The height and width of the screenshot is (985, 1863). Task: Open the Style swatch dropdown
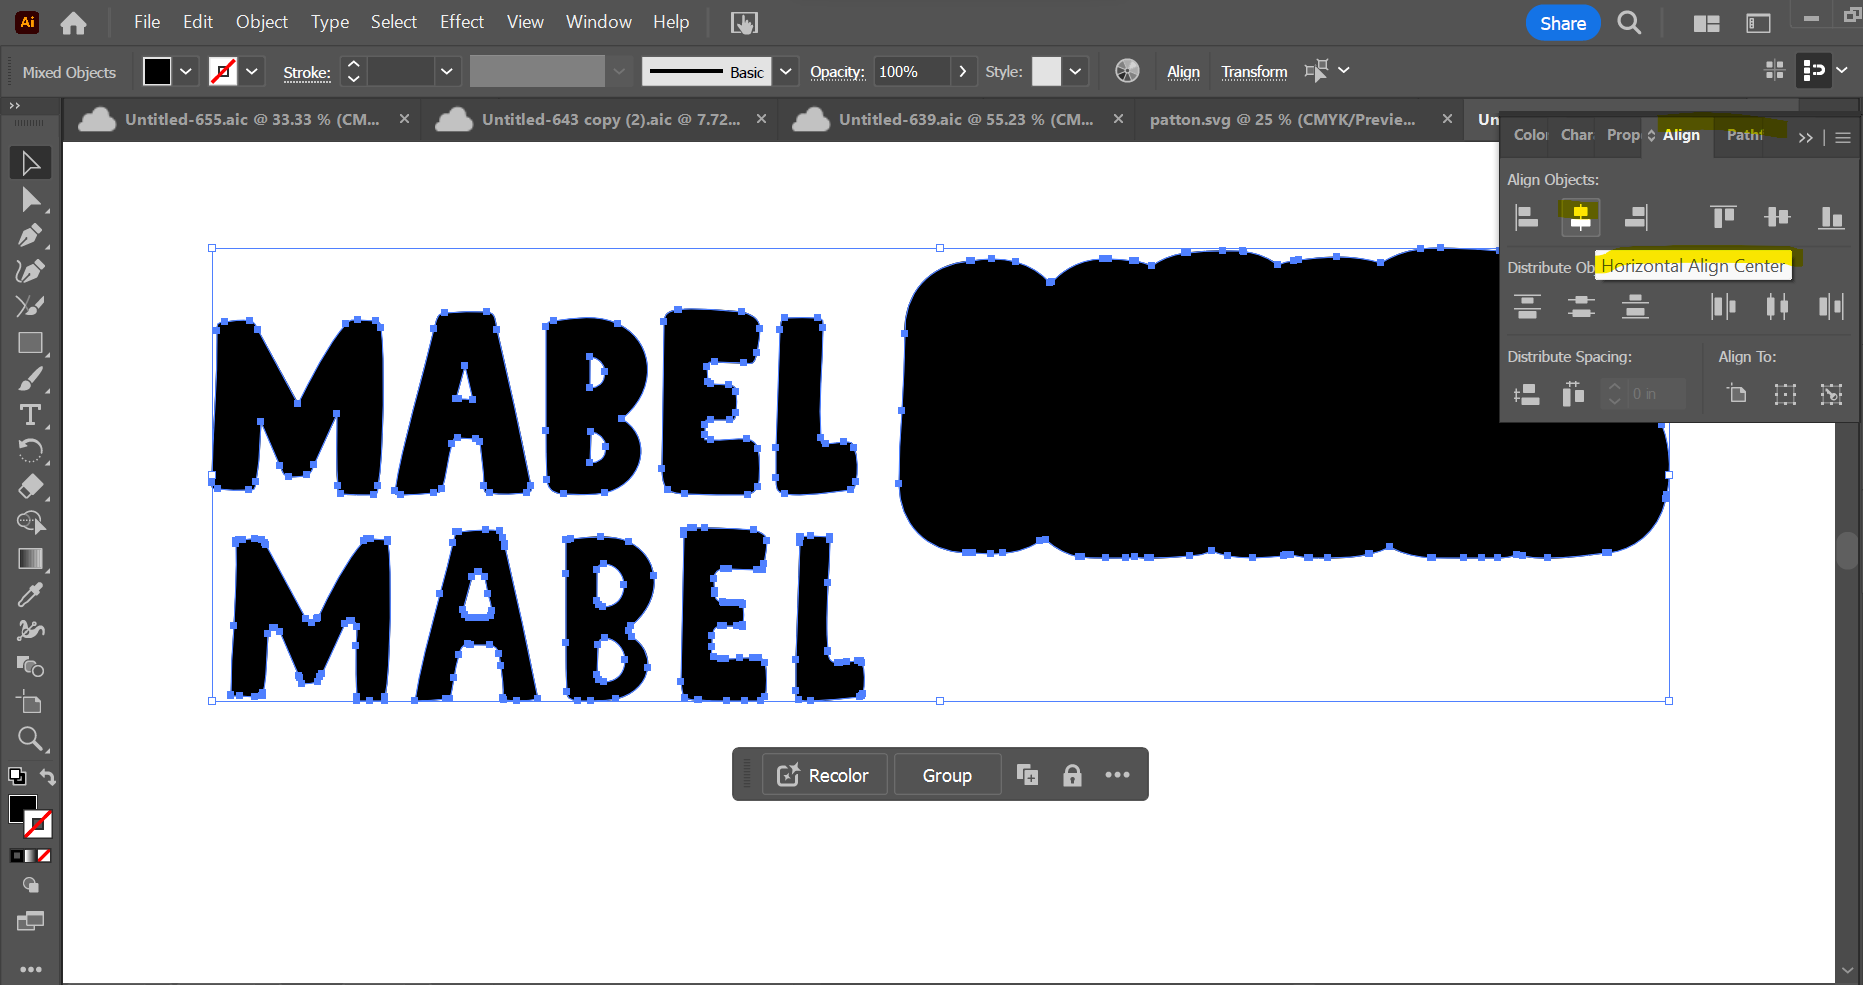1075,71
